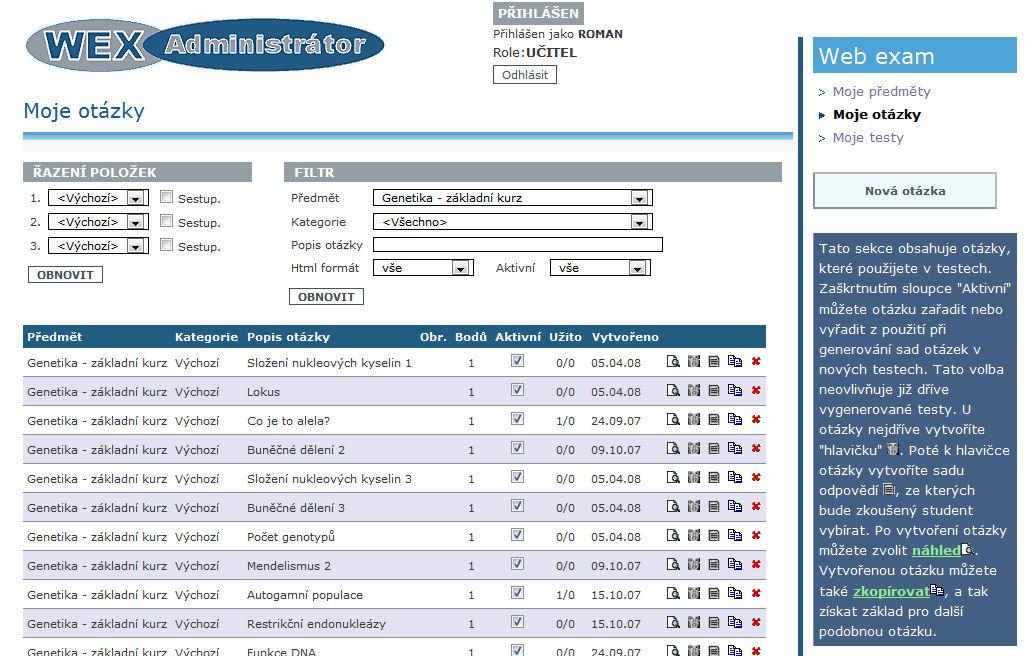Copy question 'Složení nukleových kyselin 1'
This screenshot has height=656, width=1036.
coord(735,361)
